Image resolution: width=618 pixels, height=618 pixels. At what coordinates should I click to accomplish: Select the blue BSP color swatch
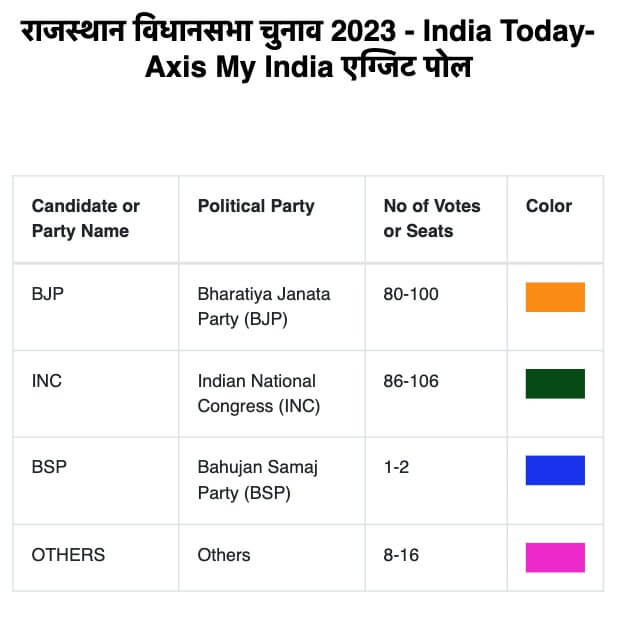pyautogui.click(x=555, y=470)
